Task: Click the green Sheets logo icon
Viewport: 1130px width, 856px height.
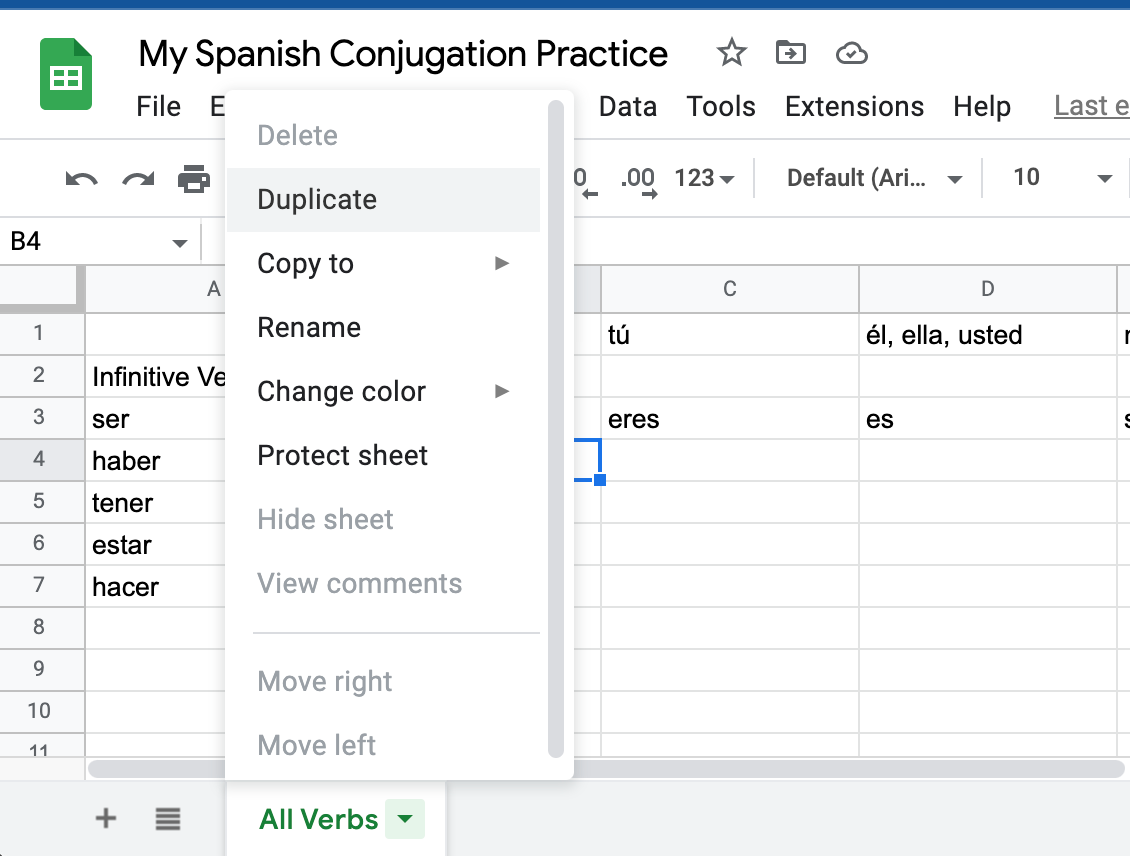Action: (64, 73)
